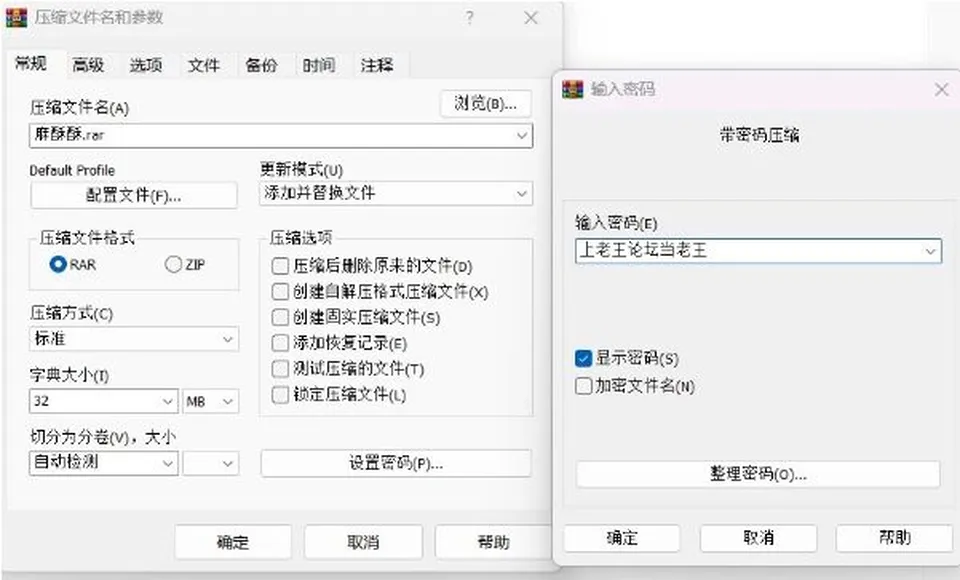
Task: Click the 浏览(B)... button
Action: pyautogui.click(x=486, y=104)
